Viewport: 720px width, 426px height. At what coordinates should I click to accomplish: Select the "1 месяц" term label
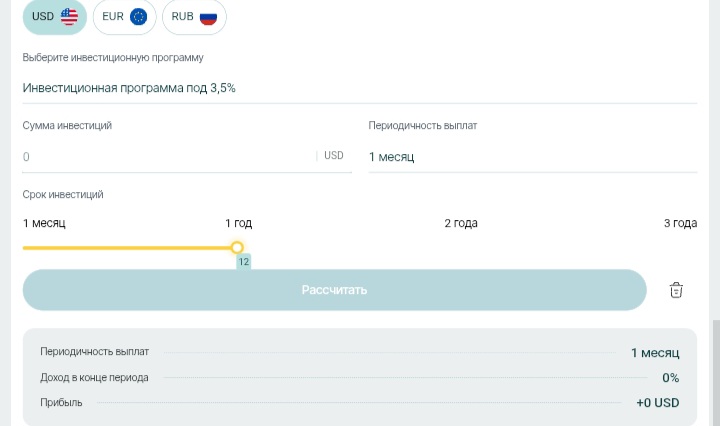[x=44, y=223]
